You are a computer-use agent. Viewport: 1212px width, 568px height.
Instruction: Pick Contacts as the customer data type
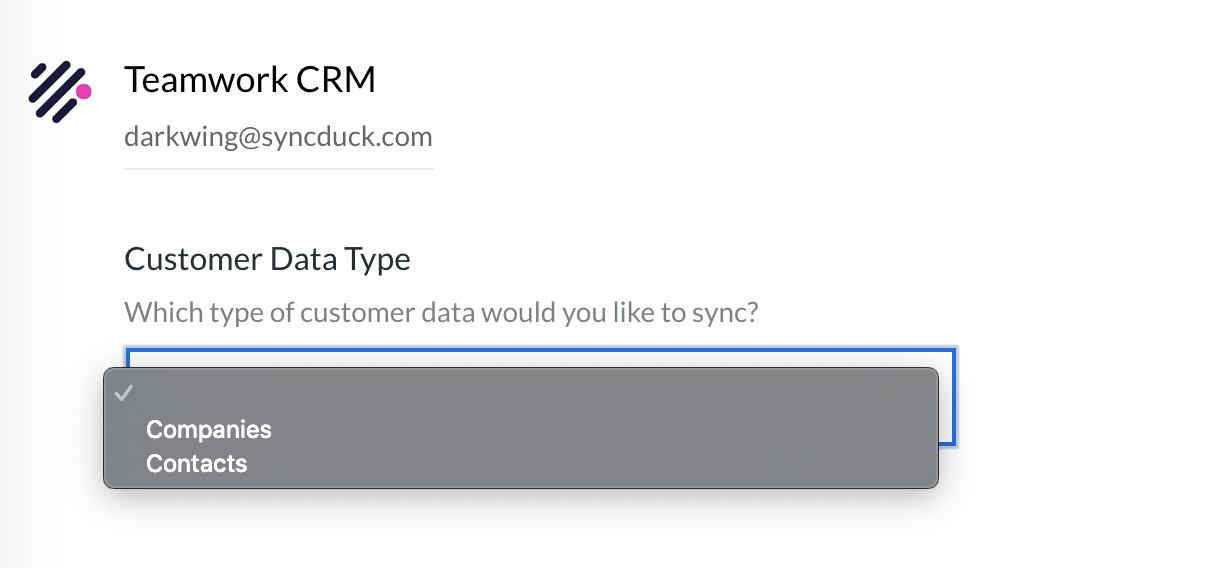point(197,463)
